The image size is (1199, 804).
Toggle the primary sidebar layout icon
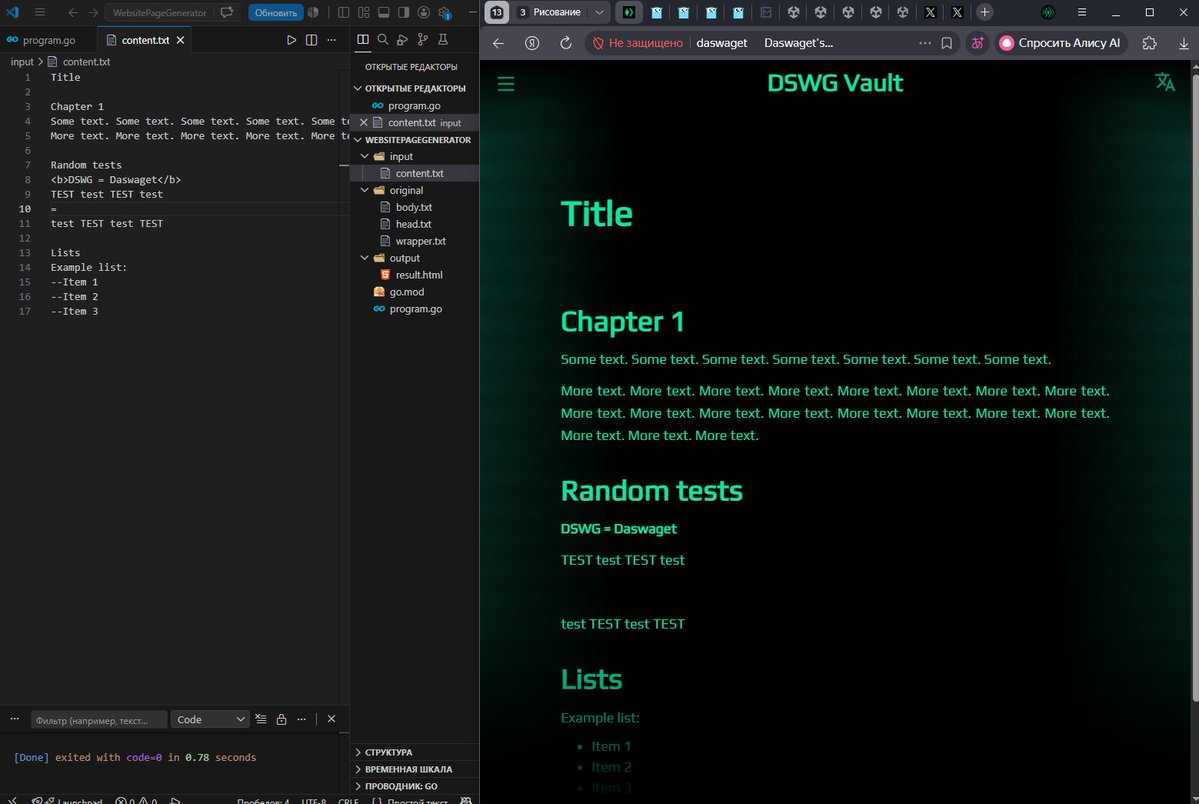pos(343,12)
